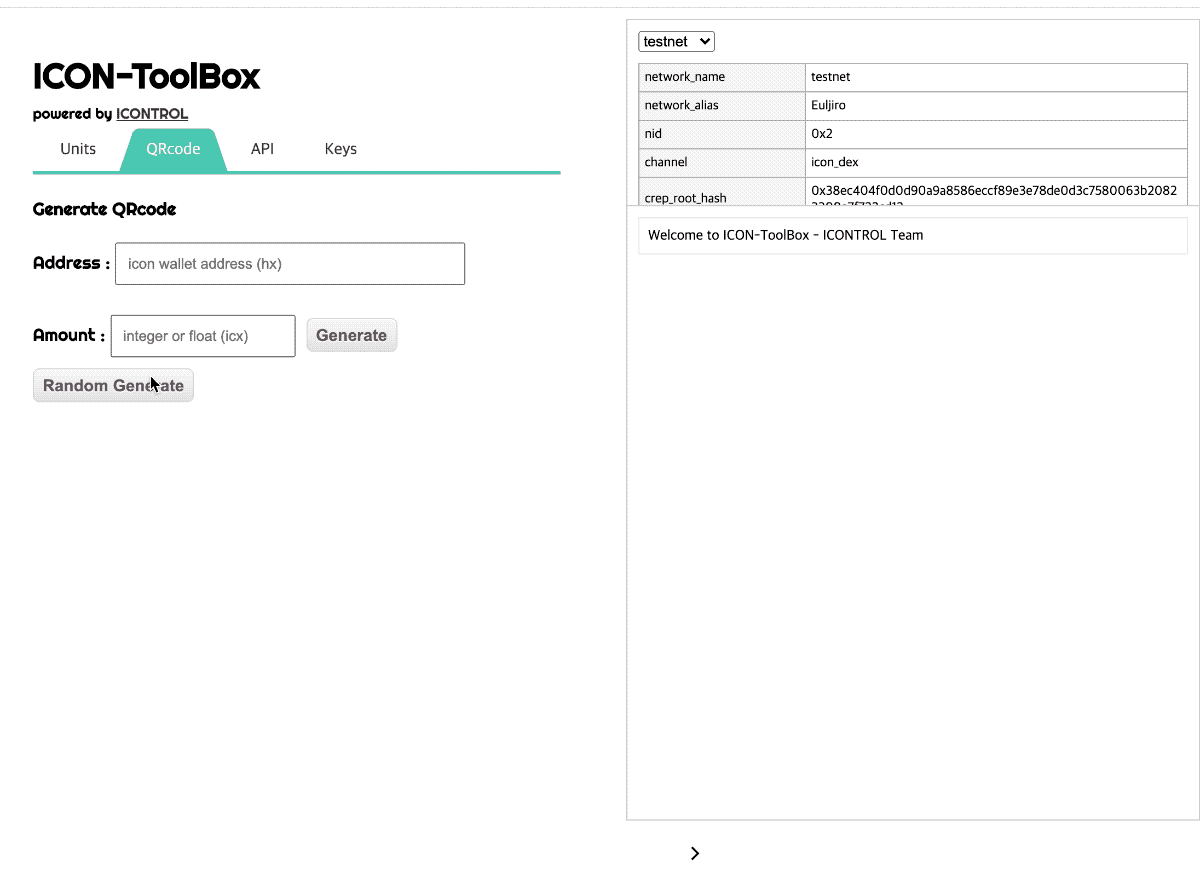The height and width of the screenshot is (872, 1200).
Task: Click the Address wallet input field
Action: pos(290,264)
